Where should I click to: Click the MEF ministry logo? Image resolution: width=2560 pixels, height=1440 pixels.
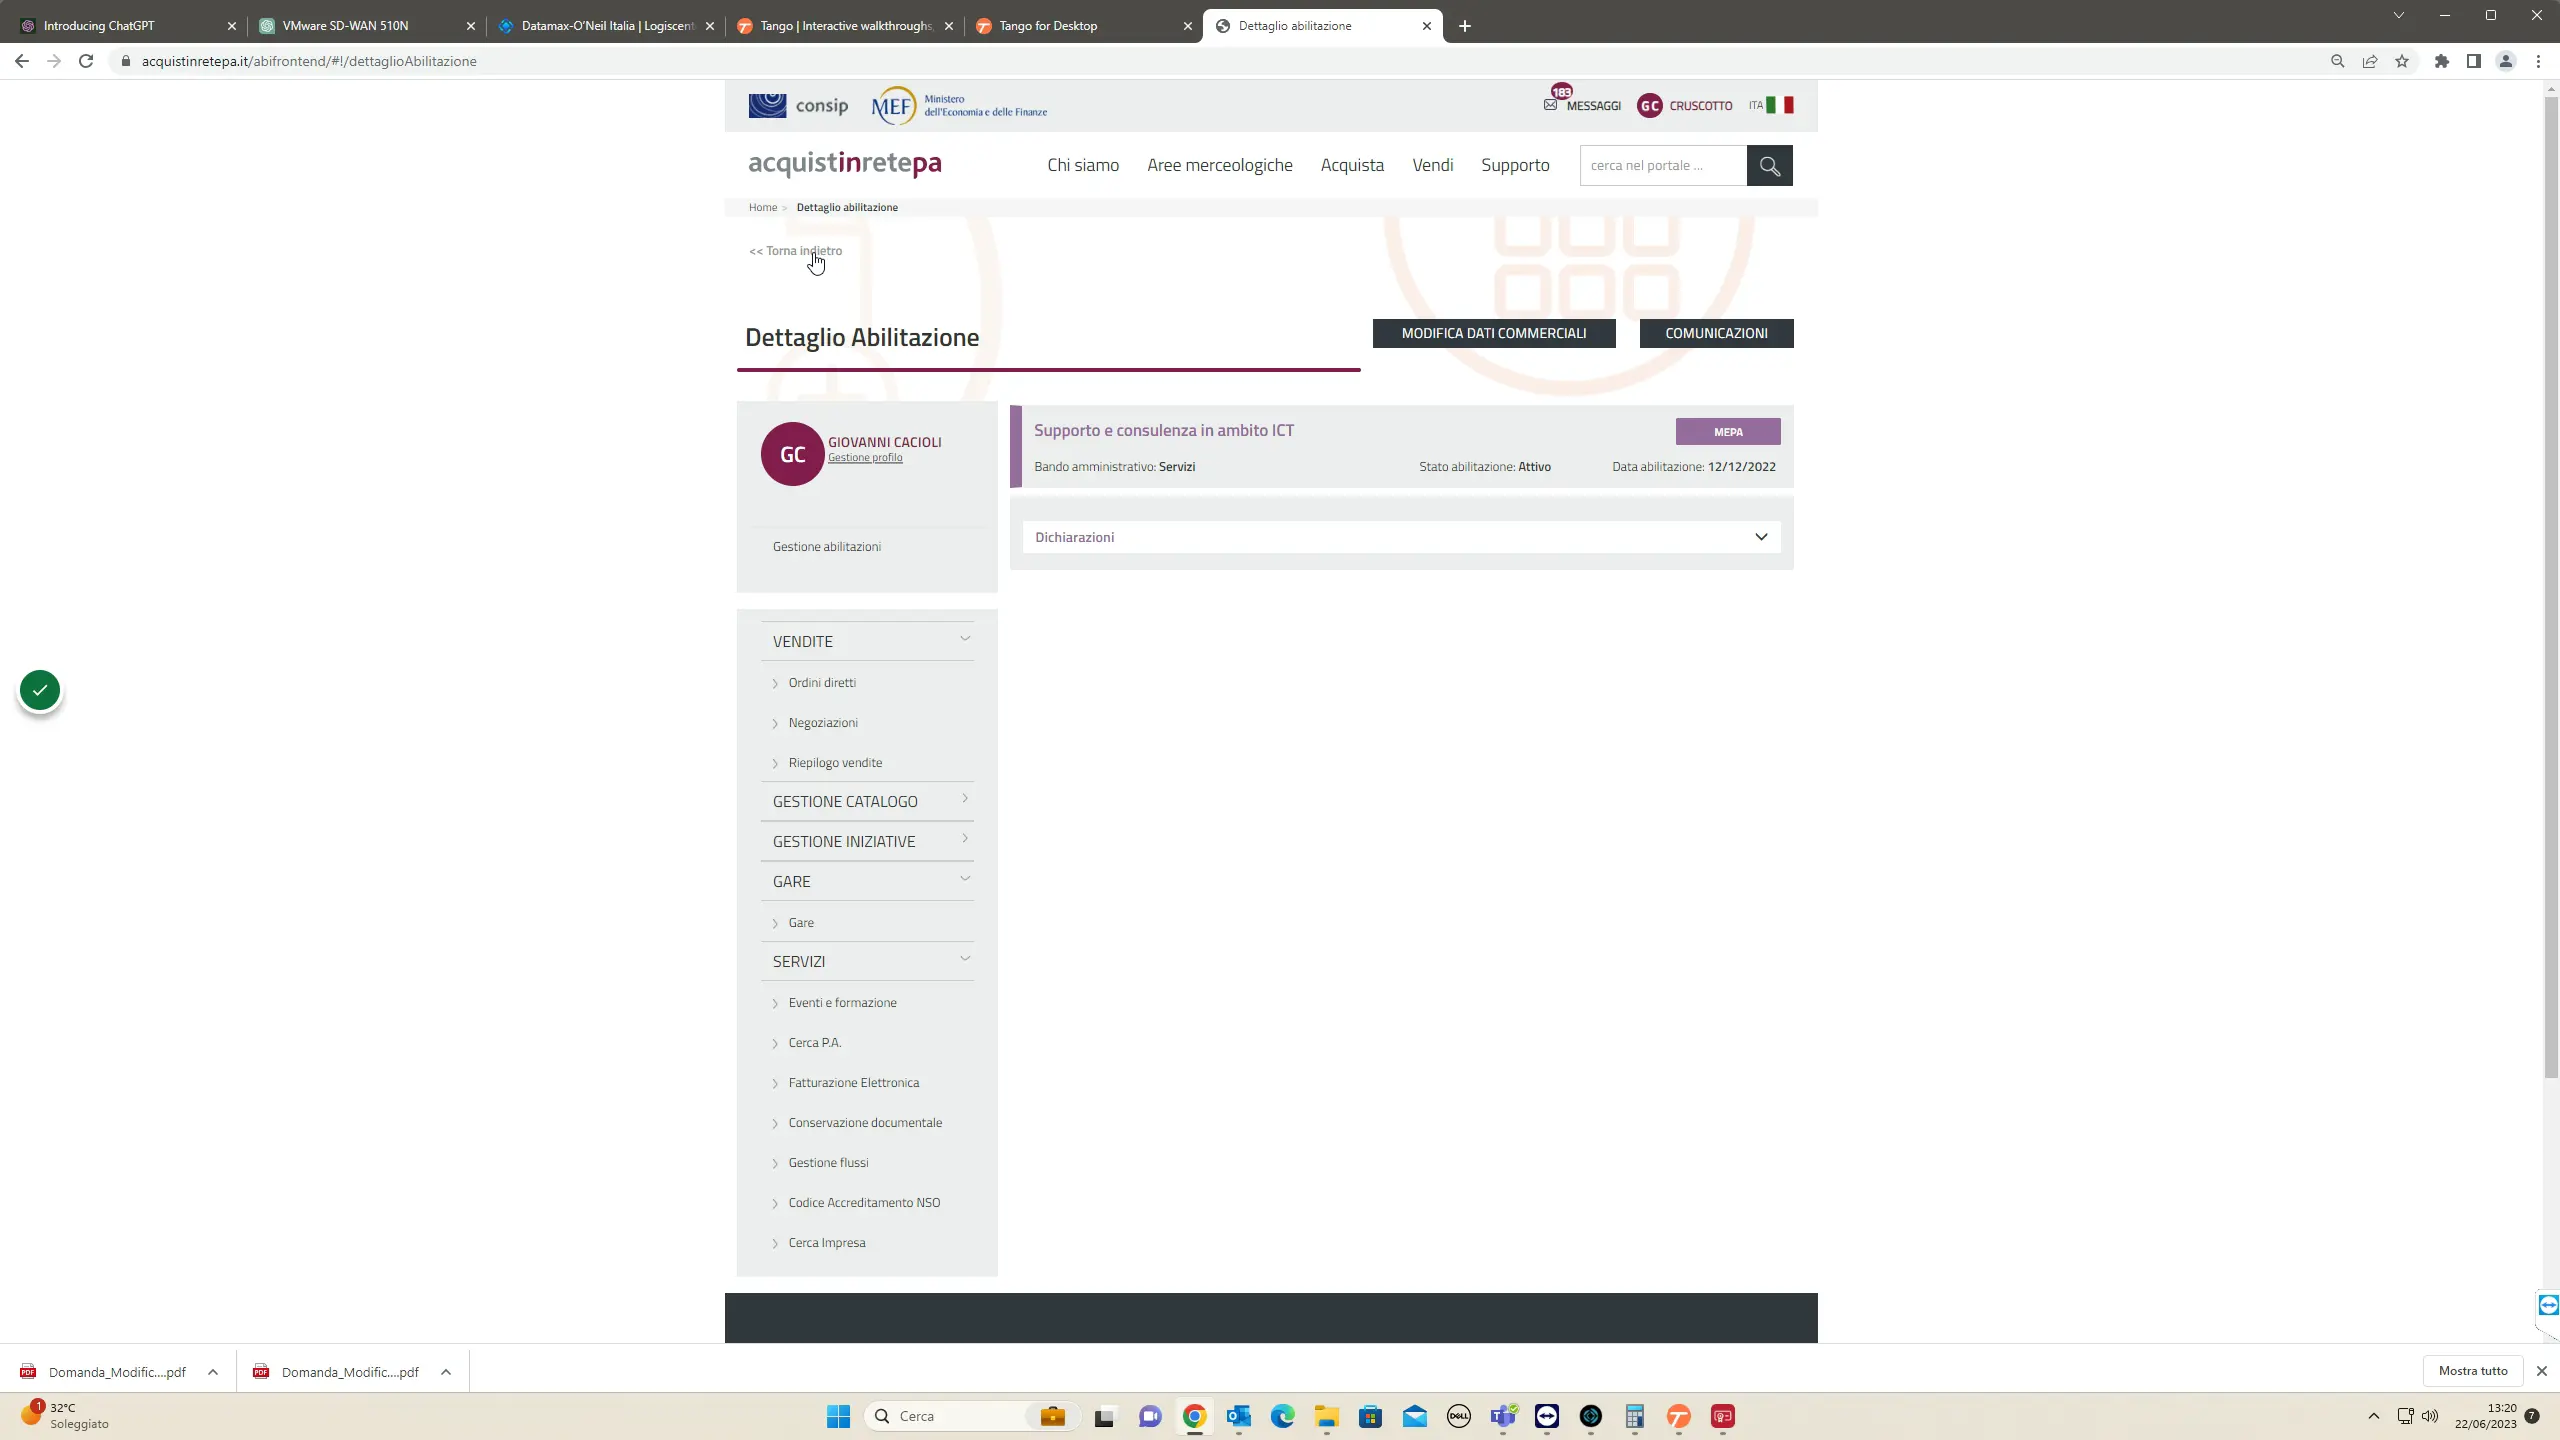click(959, 105)
